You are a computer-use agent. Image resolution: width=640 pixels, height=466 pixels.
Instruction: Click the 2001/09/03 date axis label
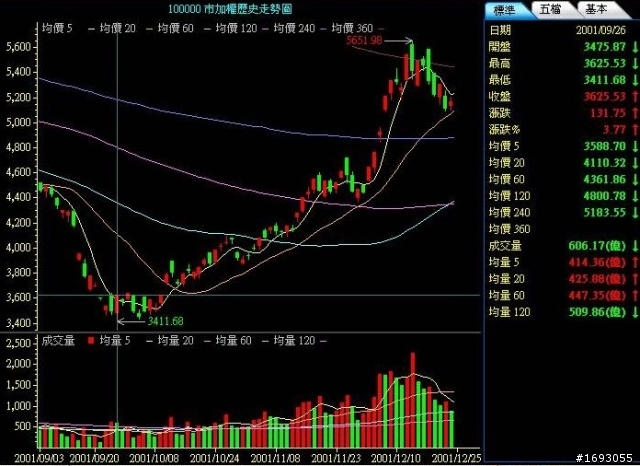(x=39, y=458)
